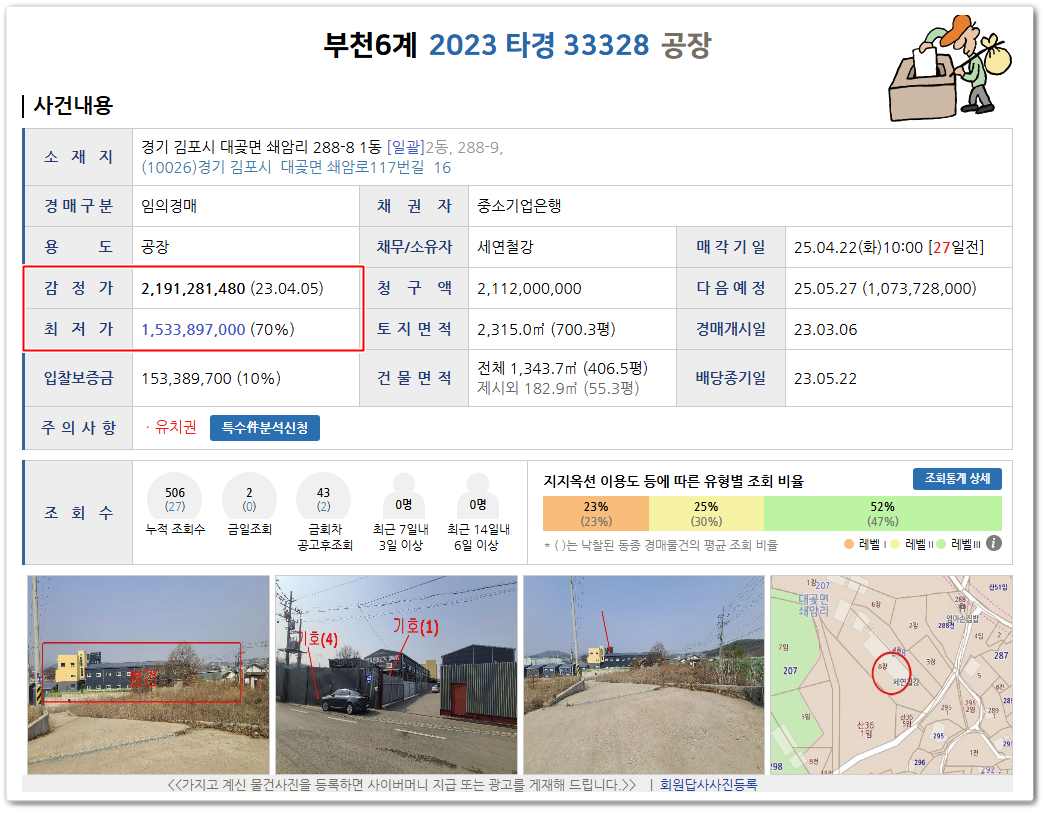This screenshot has width=1046, height=813.
Task: Click the orange 23% level I bar
Action: 596,514
